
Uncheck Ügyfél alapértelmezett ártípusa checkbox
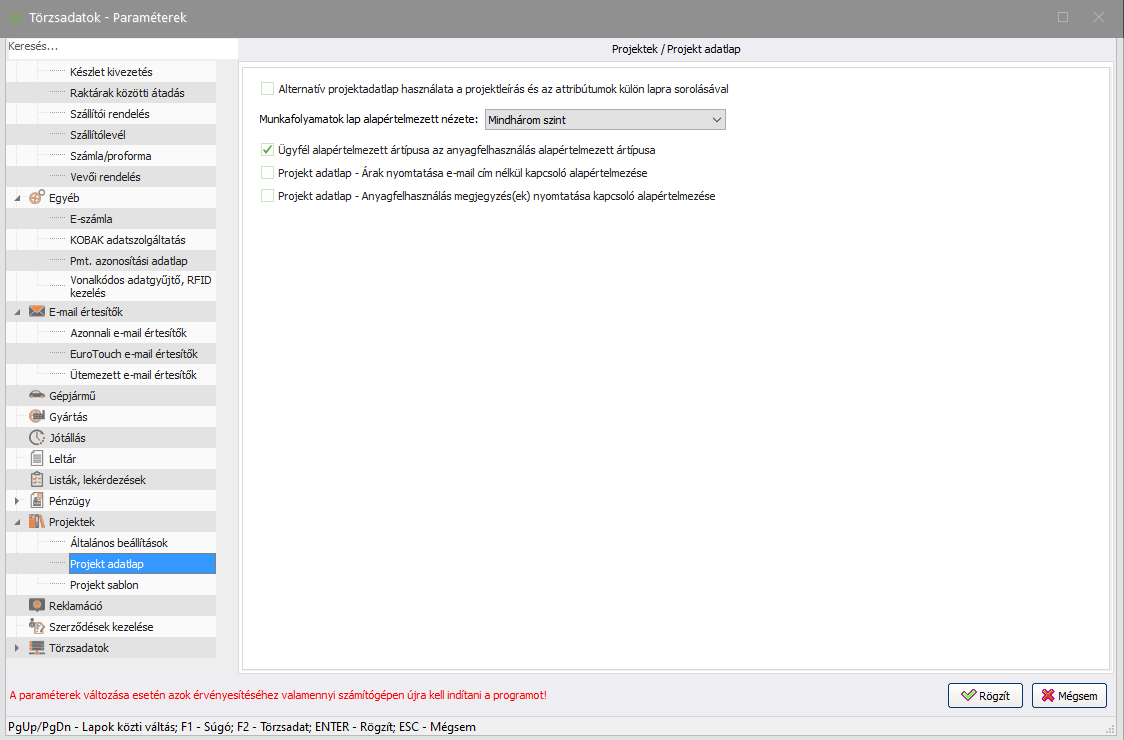(x=267, y=149)
